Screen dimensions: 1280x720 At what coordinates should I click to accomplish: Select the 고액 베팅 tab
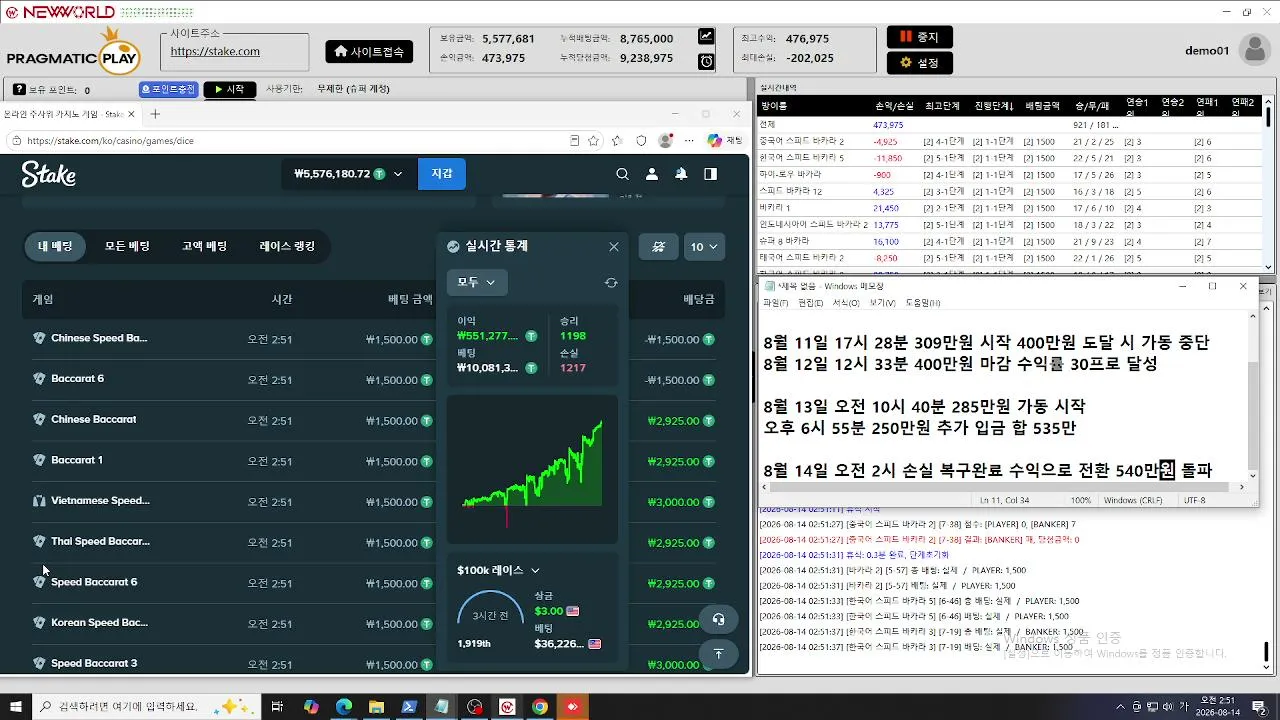[204, 246]
